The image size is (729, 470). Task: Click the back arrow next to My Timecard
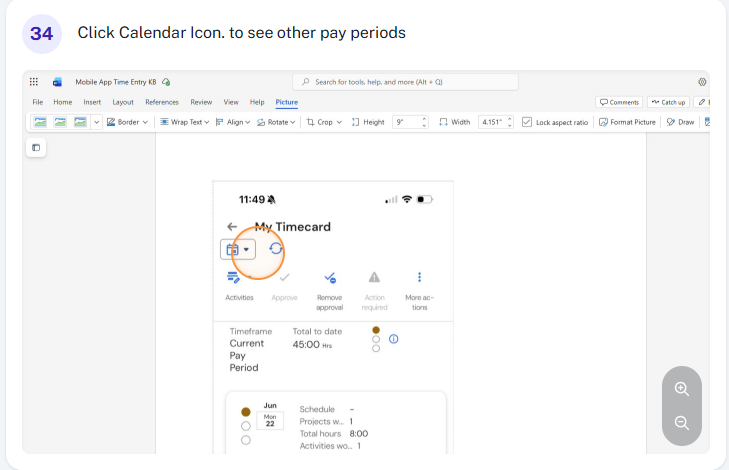tap(232, 227)
